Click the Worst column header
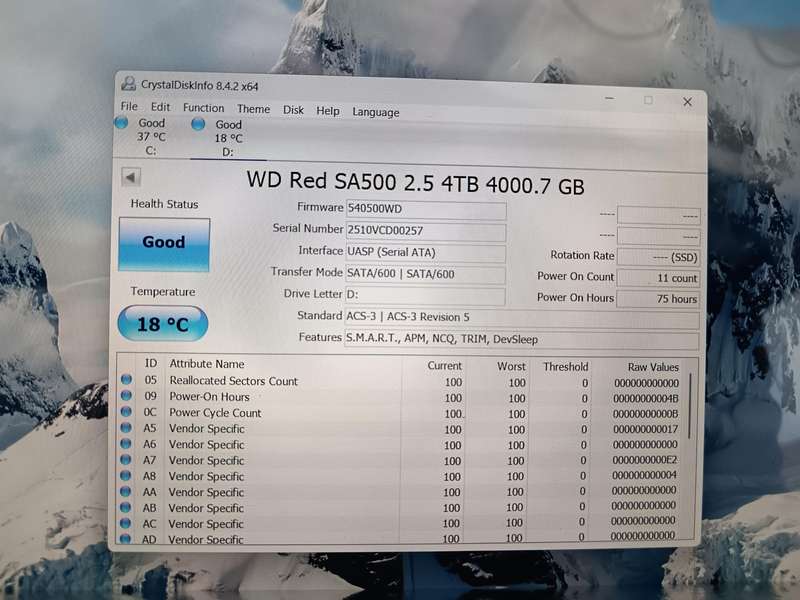Screen dimensions: 800x600 (x=511, y=366)
